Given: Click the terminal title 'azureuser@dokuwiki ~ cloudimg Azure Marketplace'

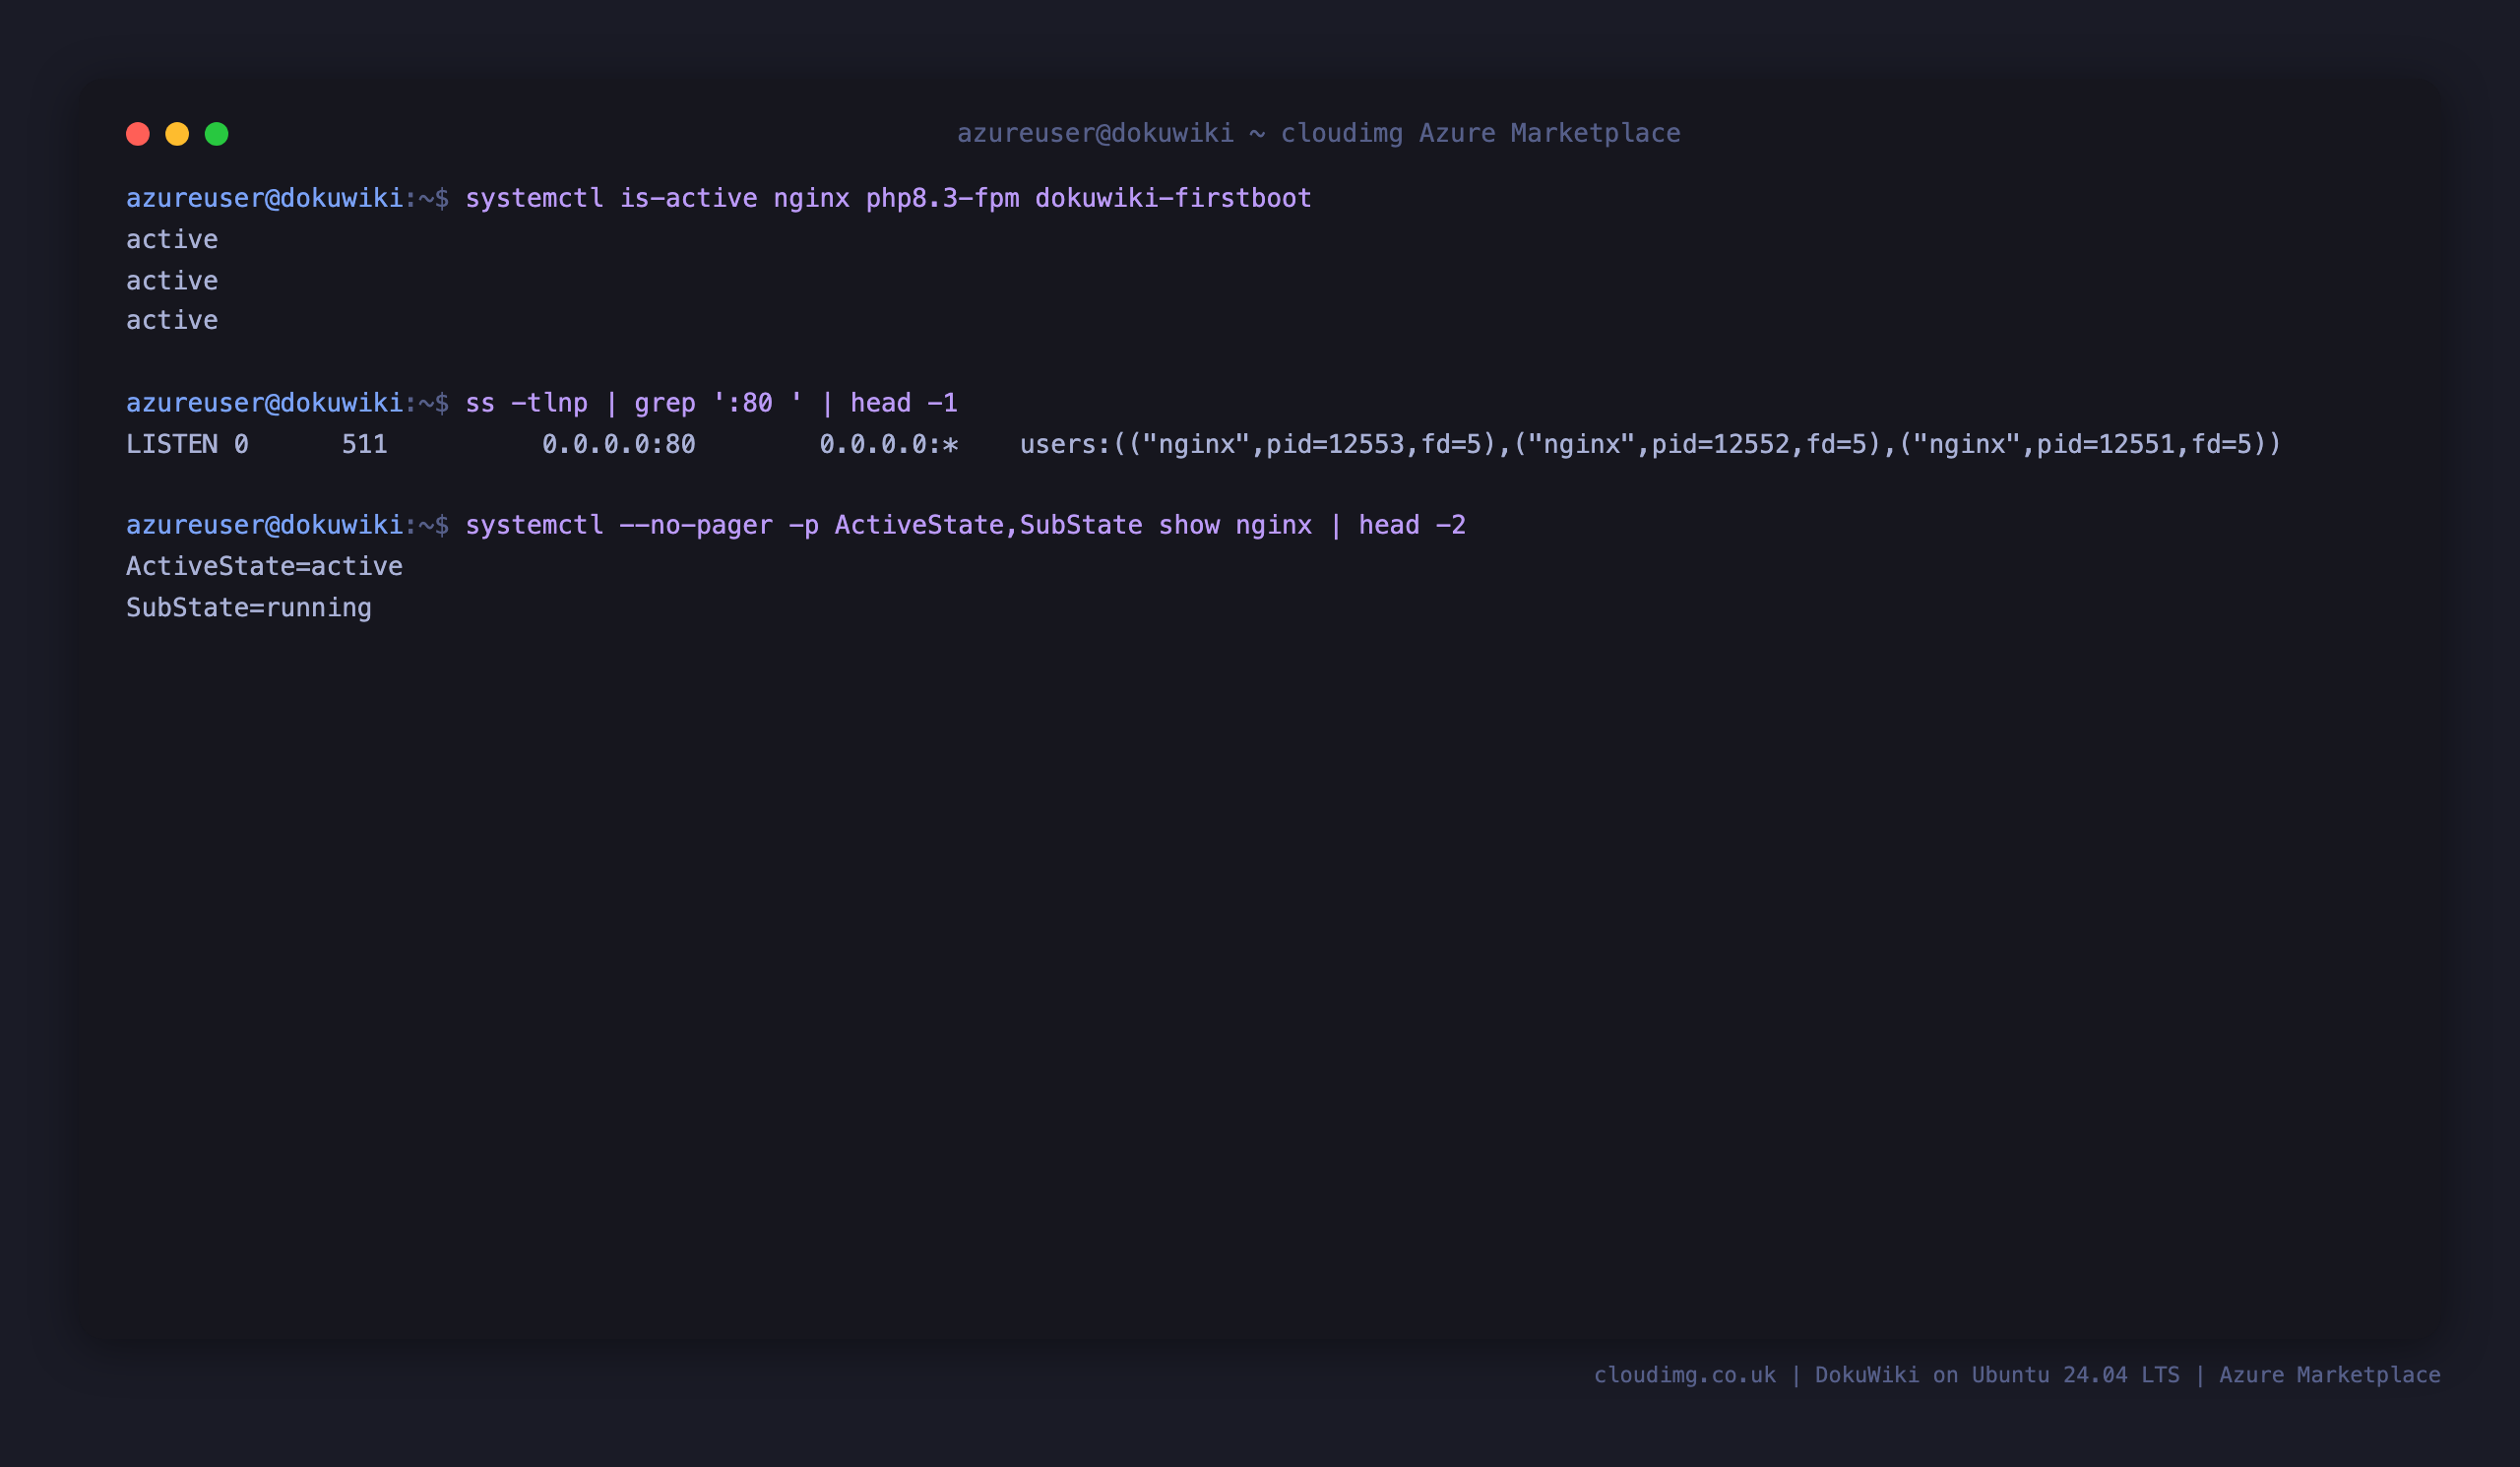Looking at the screenshot, I should click(1319, 133).
